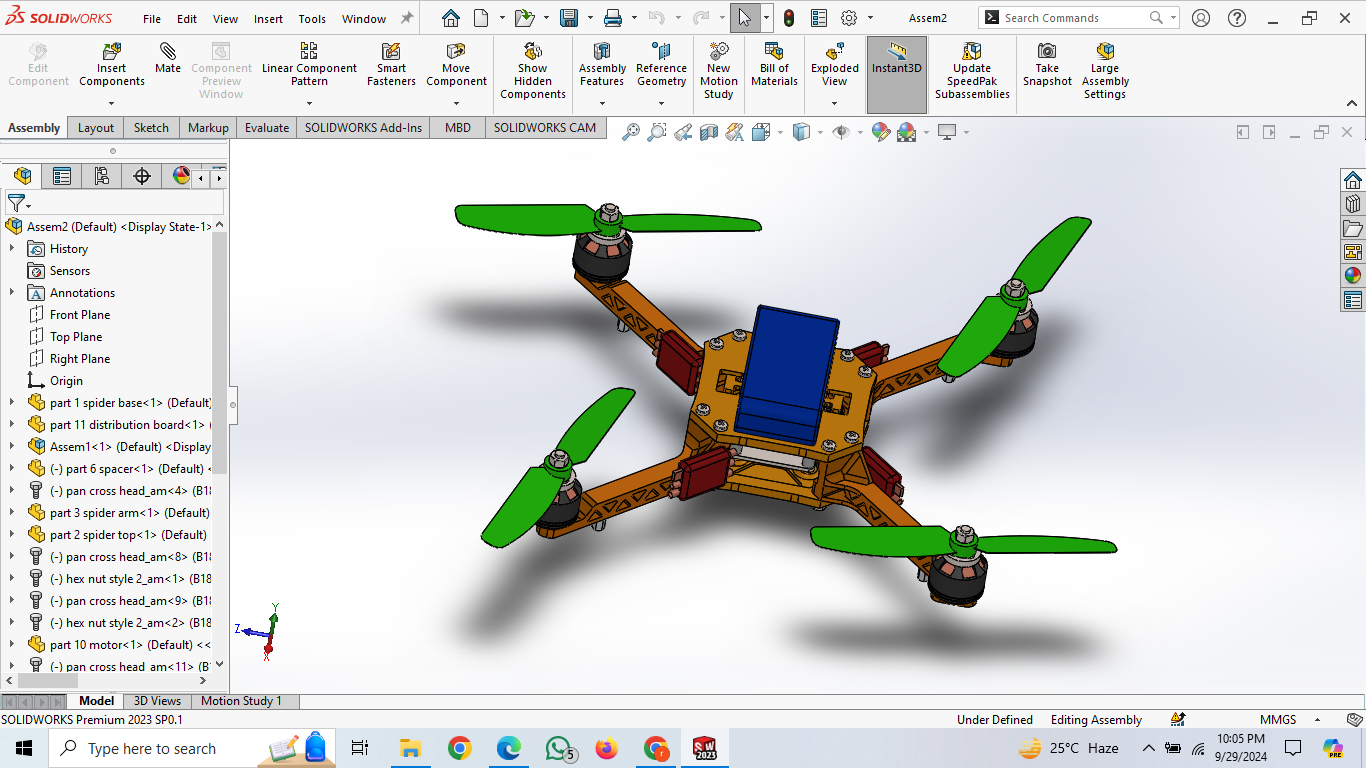Click the Insert Components icon
The height and width of the screenshot is (768, 1366).
coord(112,51)
